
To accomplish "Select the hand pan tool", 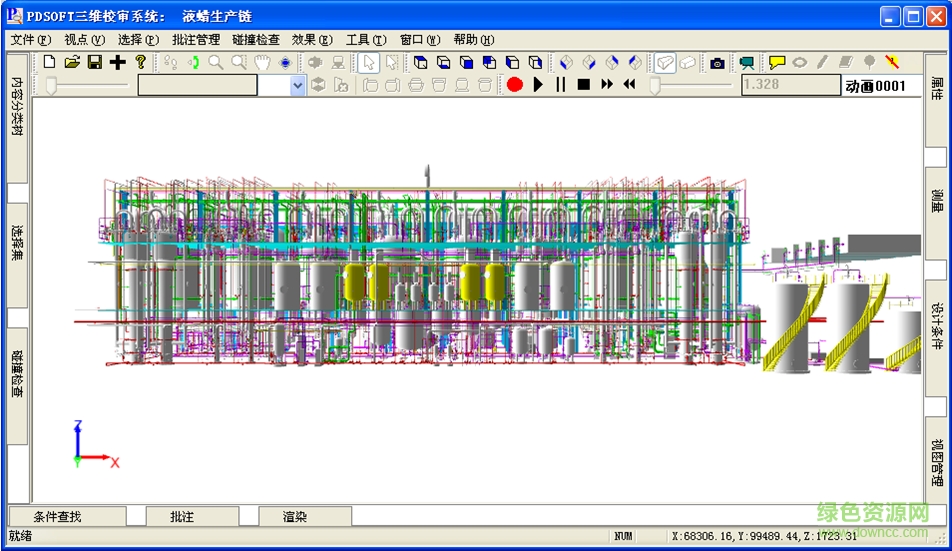I will [262, 62].
